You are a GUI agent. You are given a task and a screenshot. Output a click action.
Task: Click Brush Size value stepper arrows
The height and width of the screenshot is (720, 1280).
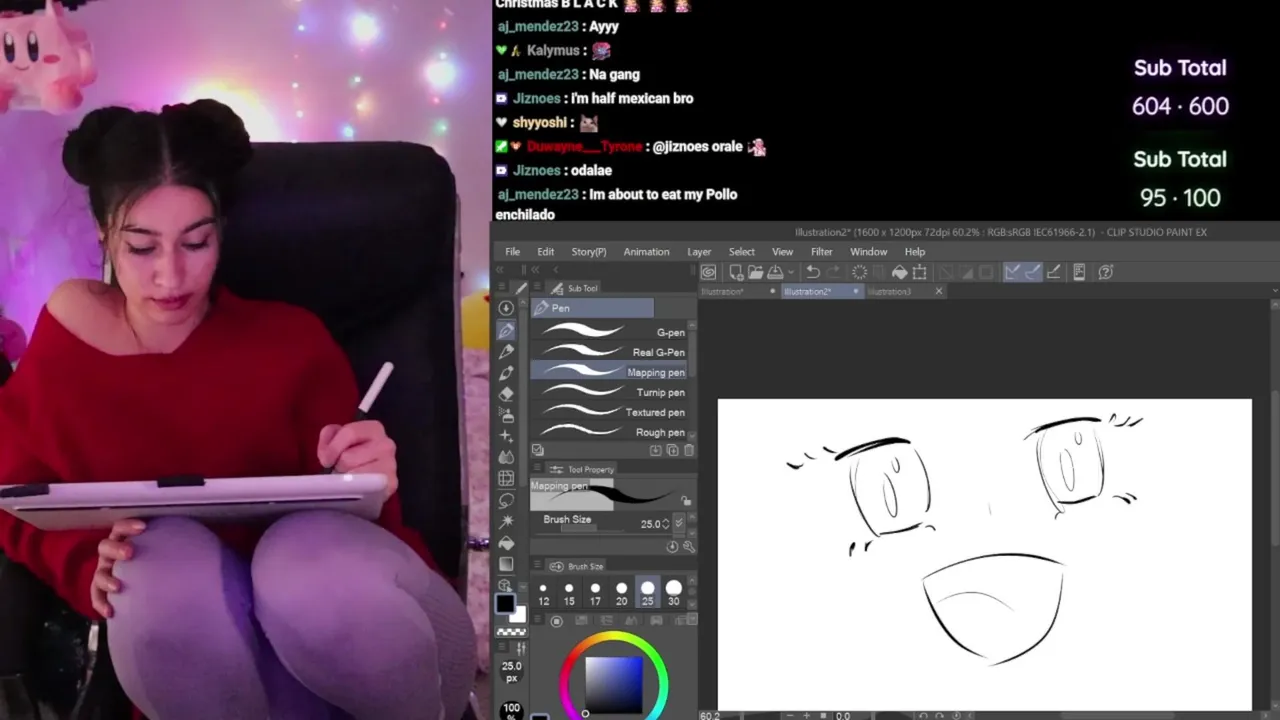click(x=666, y=524)
